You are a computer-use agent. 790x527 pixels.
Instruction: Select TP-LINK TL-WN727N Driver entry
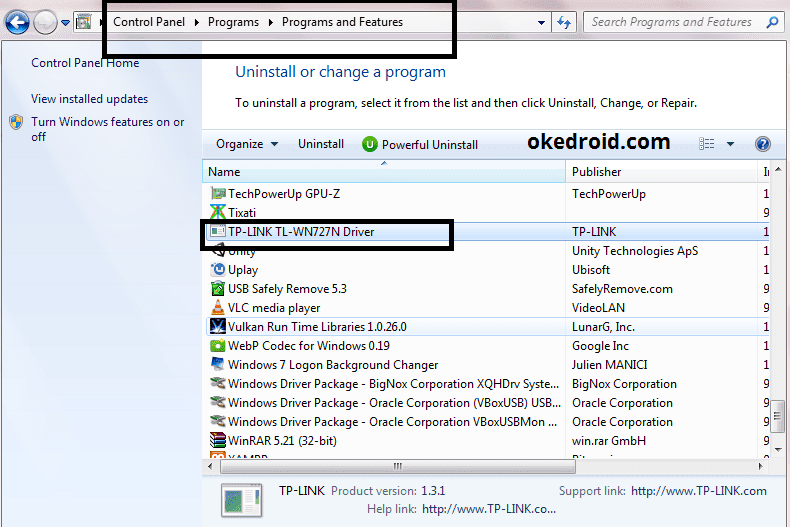coord(301,232)
